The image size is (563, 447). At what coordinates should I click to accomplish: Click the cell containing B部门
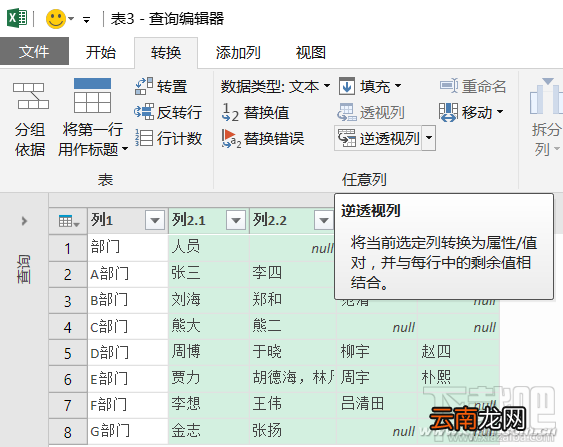coord(128,301)
